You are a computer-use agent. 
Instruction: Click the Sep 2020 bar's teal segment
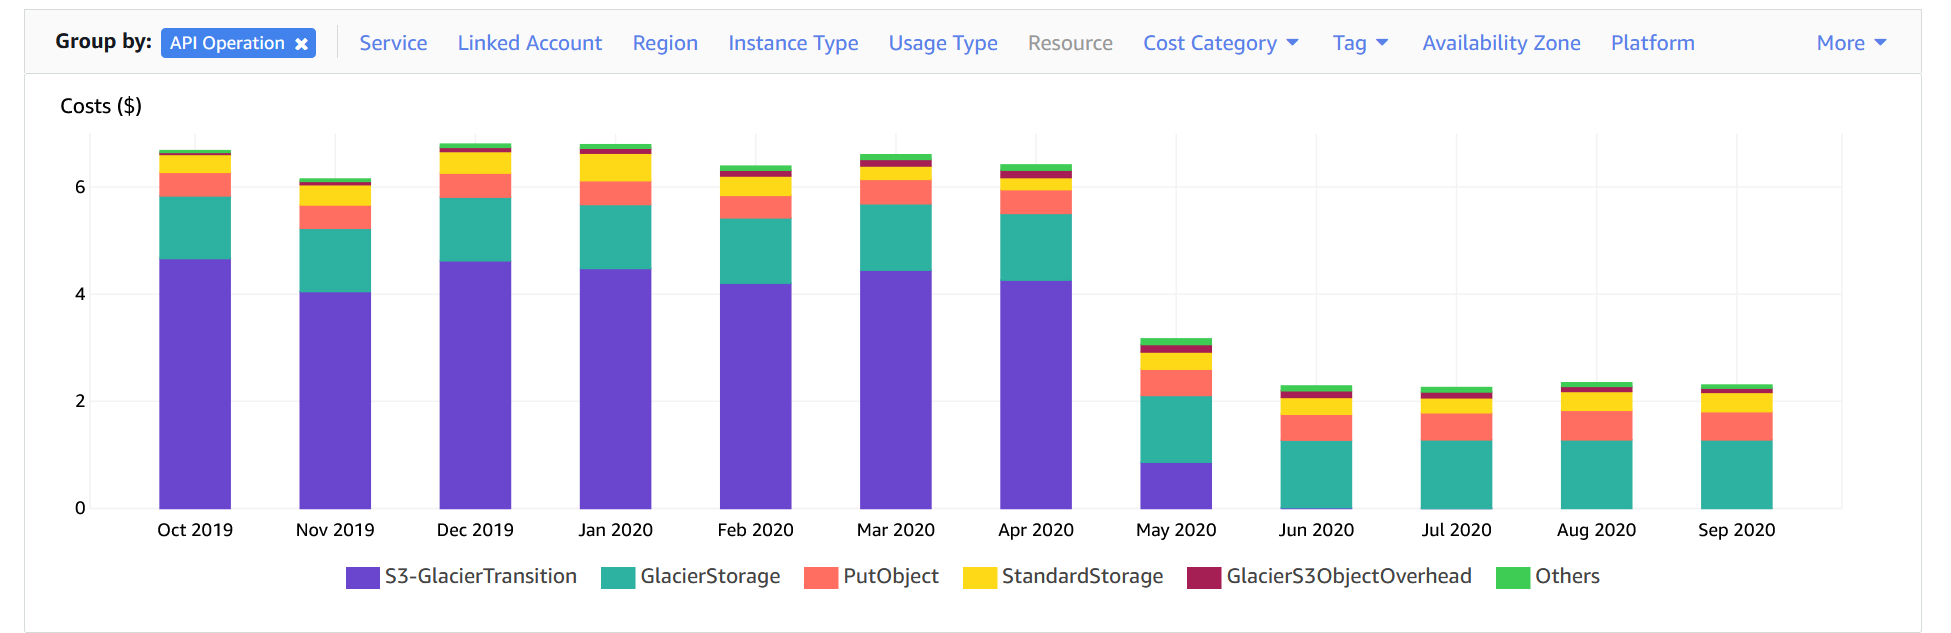[x=1736, y=474]
